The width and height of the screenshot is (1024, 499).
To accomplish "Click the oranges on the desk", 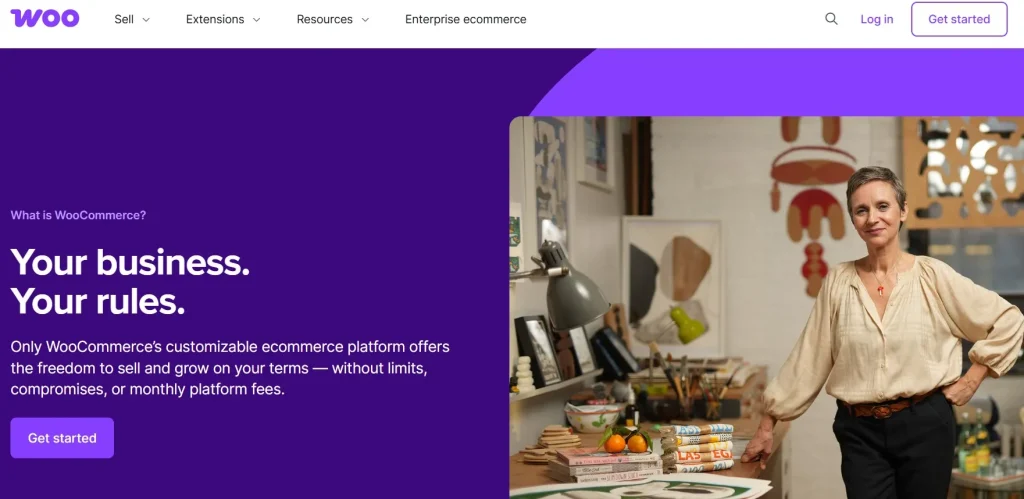I will [x=626, y=443].
